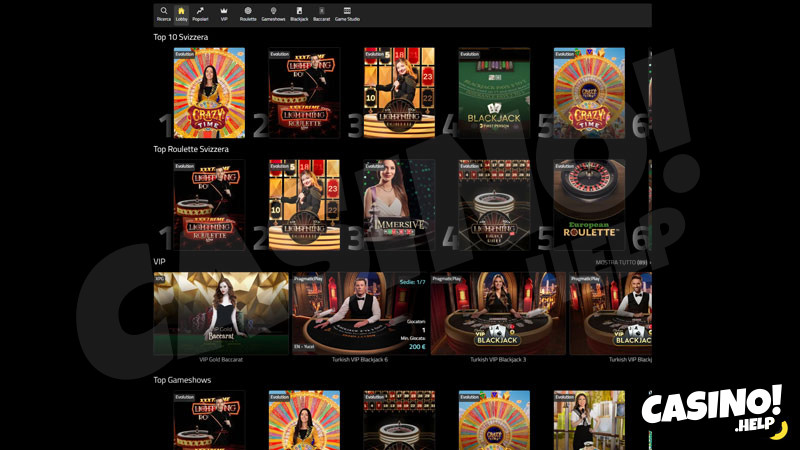The width and height of the screenshot is (800, 450).
Task: Open VIP Gold Baccarat table
Action: coord(220,313)
